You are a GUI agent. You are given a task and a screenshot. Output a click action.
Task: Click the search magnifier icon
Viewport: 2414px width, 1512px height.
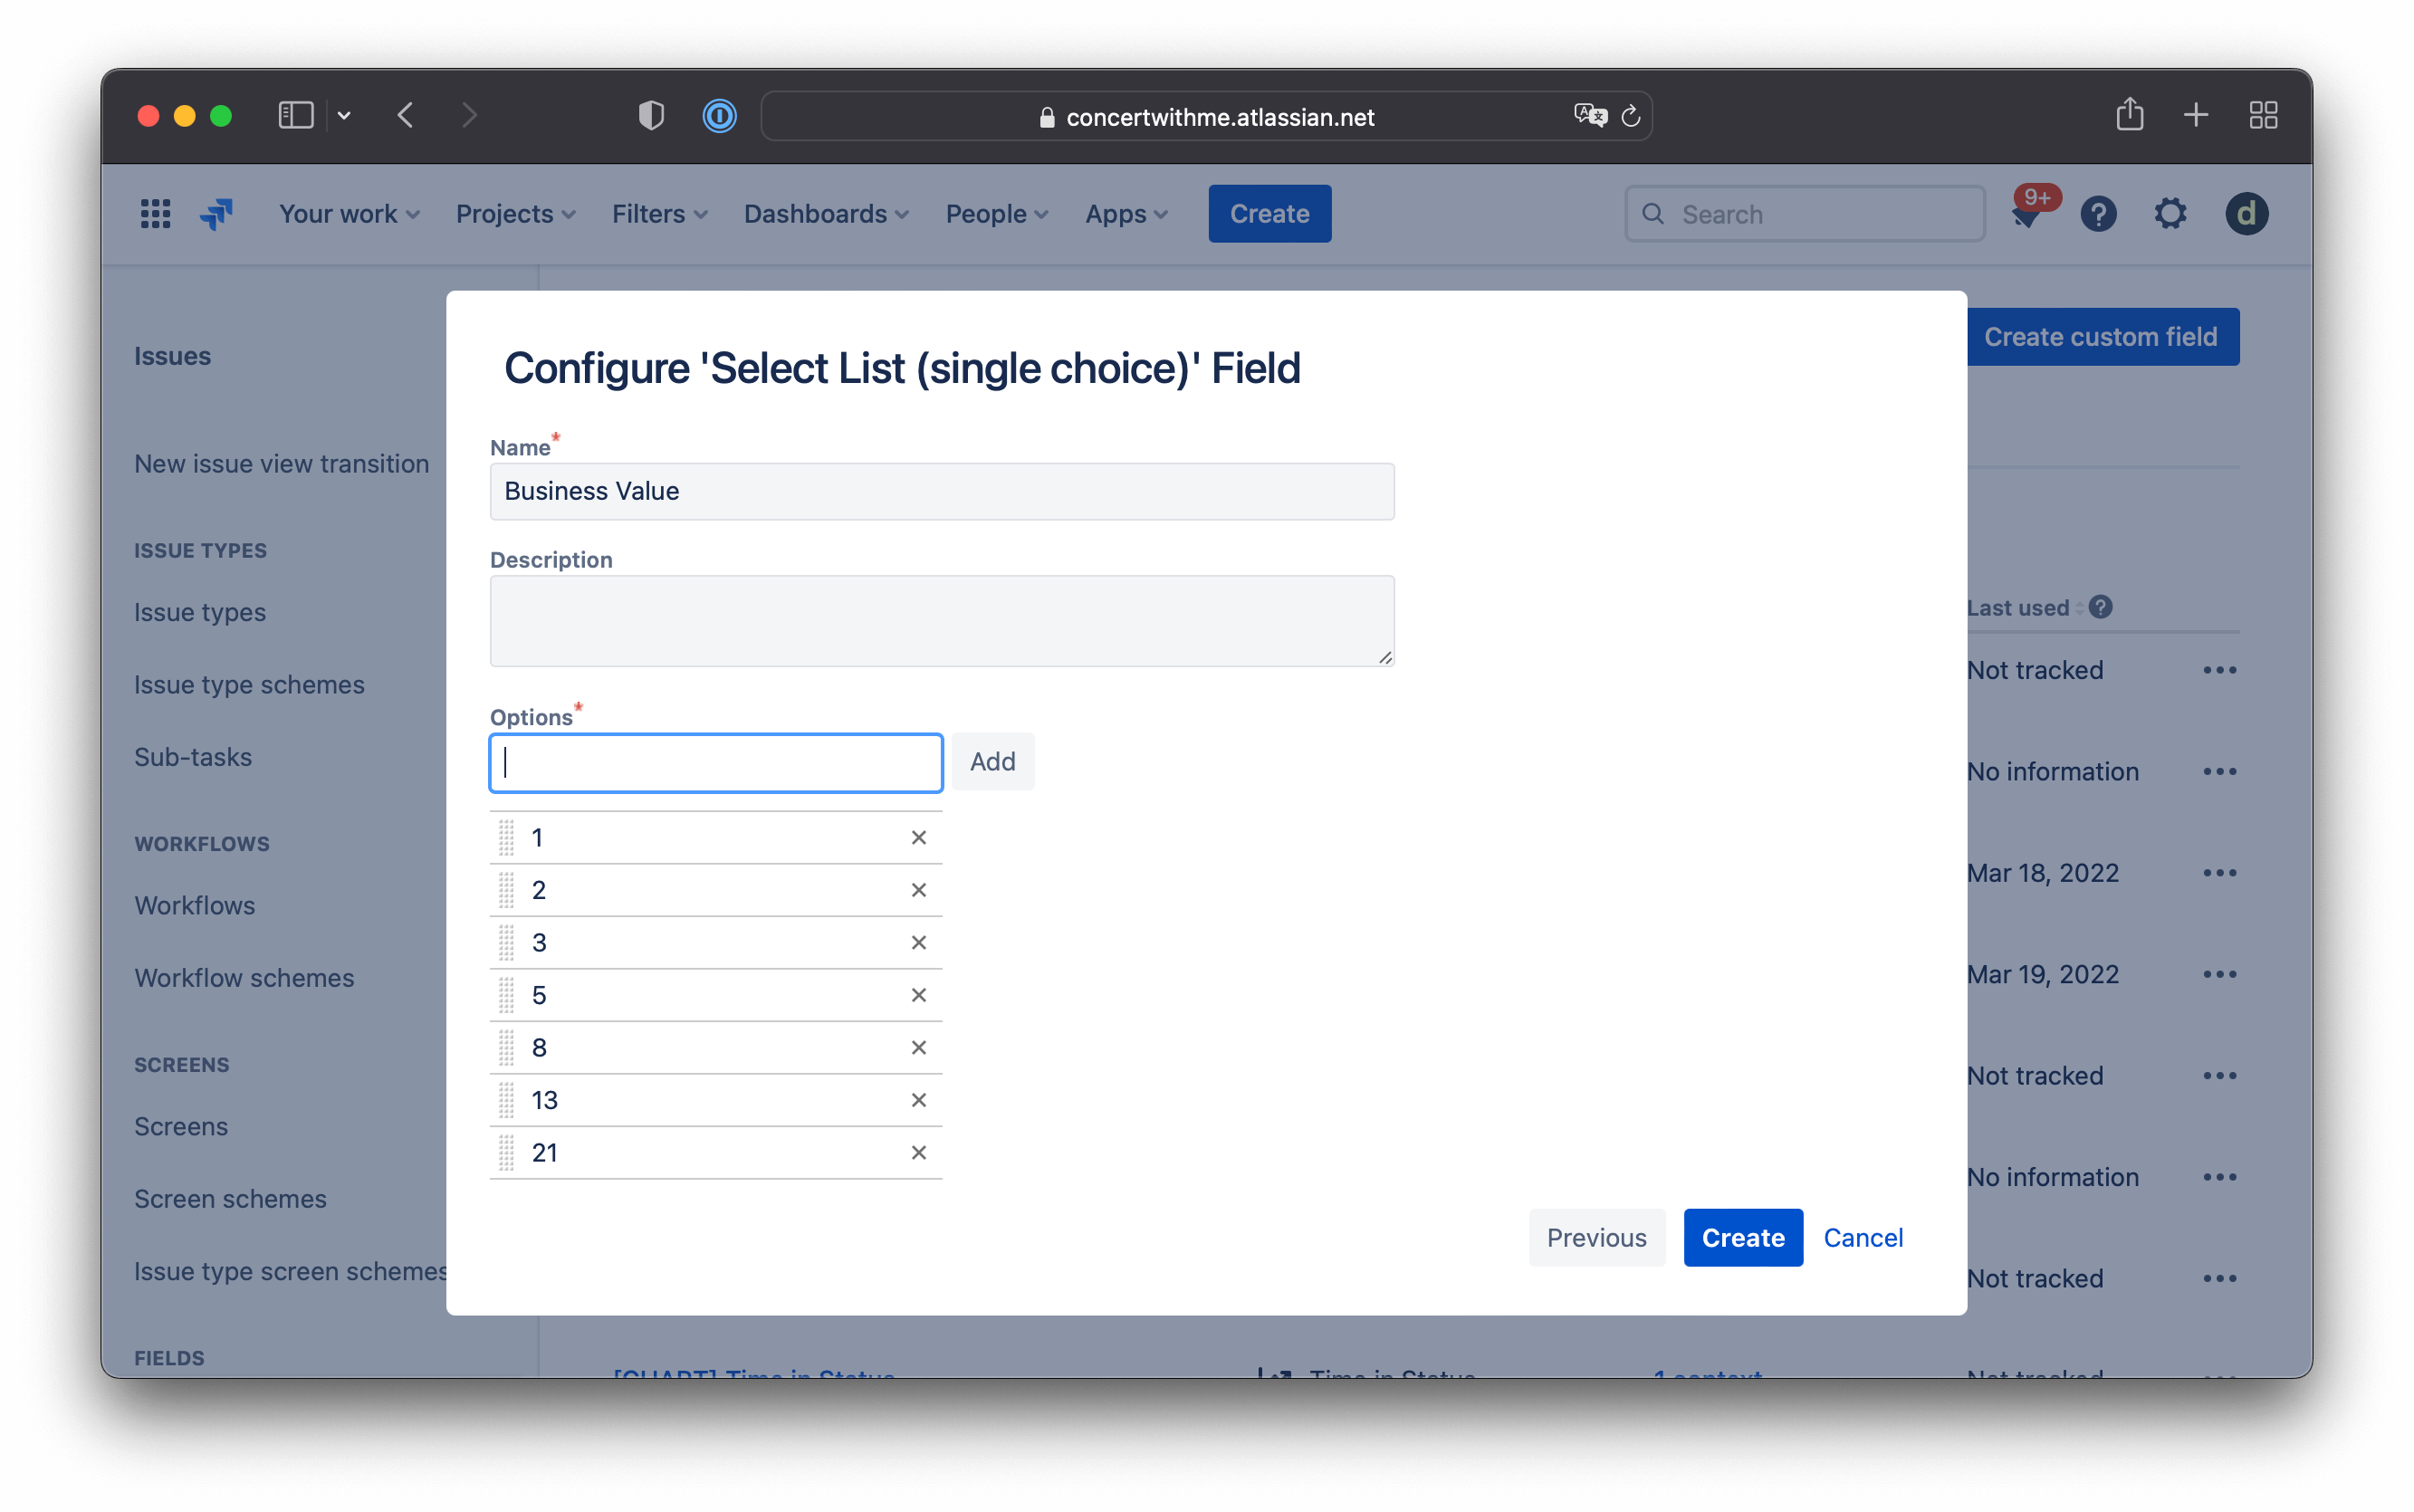click(1654, 213)
